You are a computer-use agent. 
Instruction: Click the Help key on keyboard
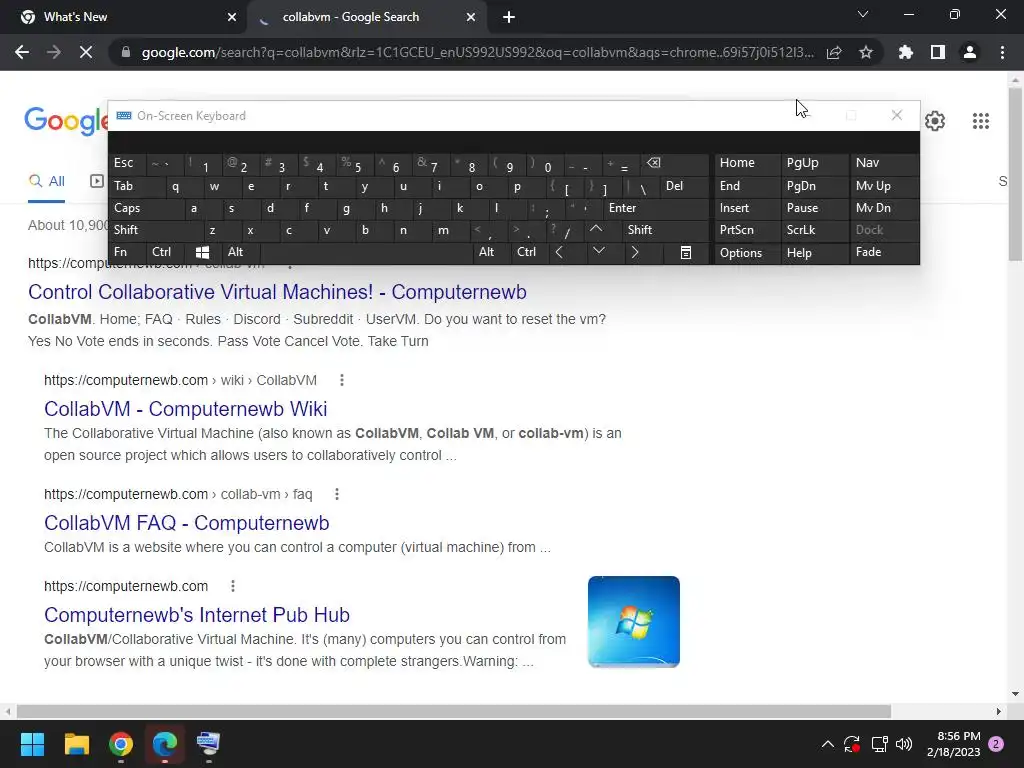[814, 252]
